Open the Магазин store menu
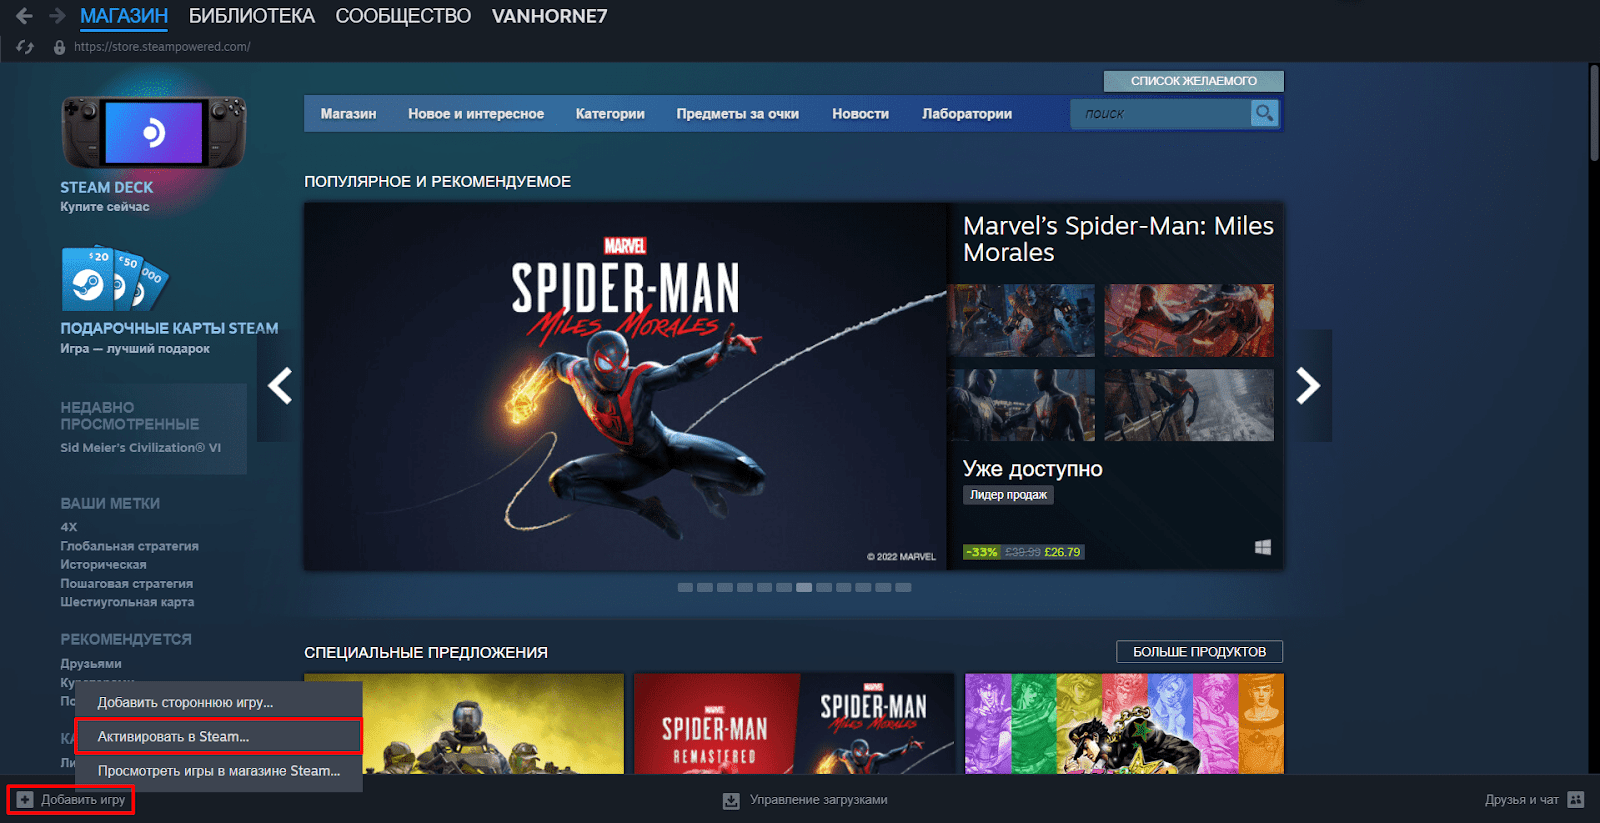 point(348,114)
